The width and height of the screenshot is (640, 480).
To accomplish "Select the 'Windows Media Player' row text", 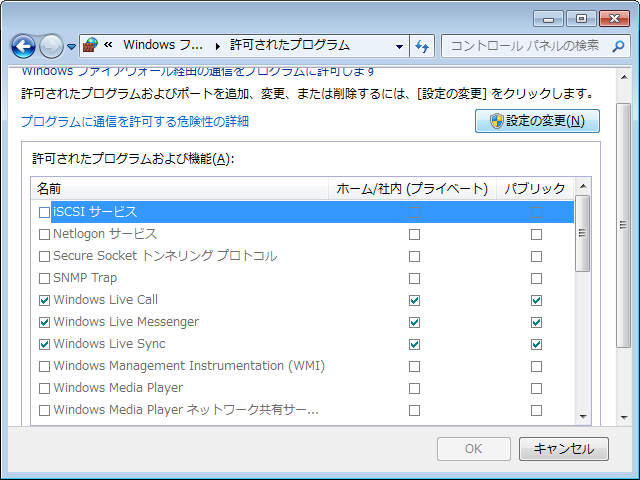I will (x=118, y=388).
